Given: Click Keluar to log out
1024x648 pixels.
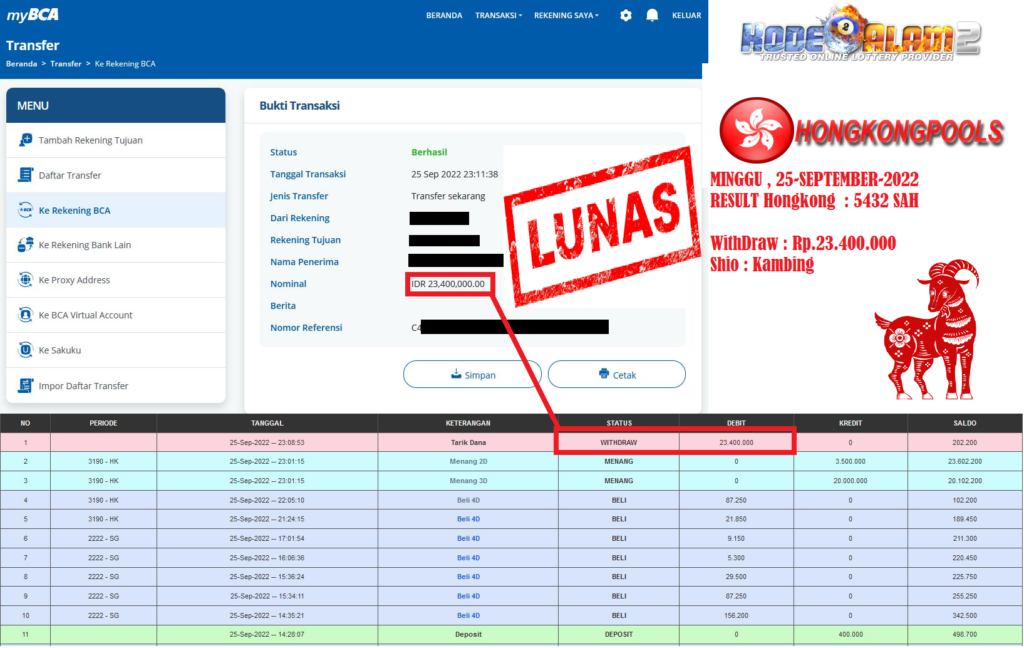Looking at the screenshot, I should pyautogui.click(x=686, y=15).
